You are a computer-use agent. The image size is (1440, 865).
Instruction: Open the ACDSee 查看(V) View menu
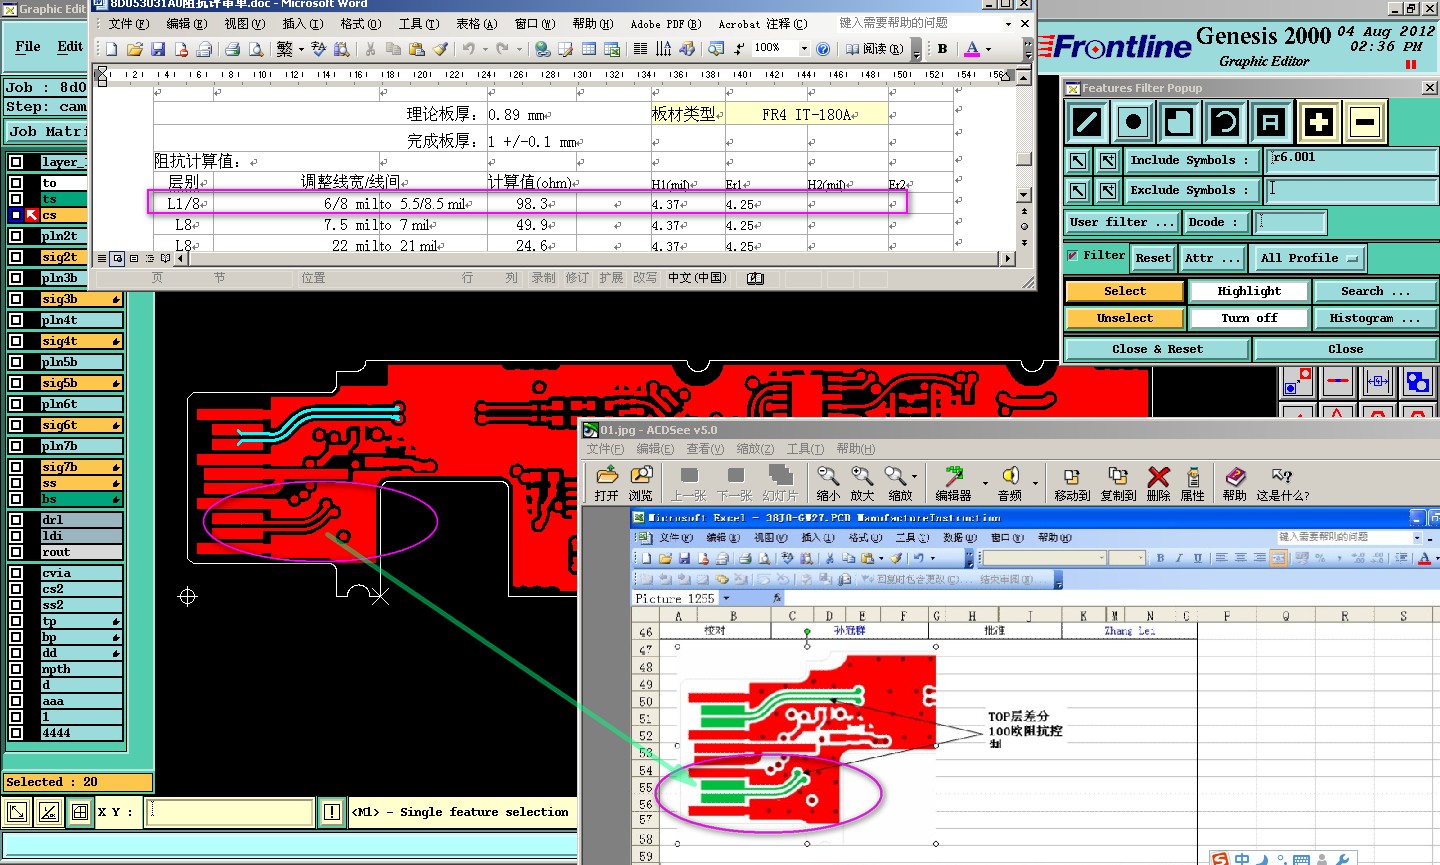click(705, 449)
